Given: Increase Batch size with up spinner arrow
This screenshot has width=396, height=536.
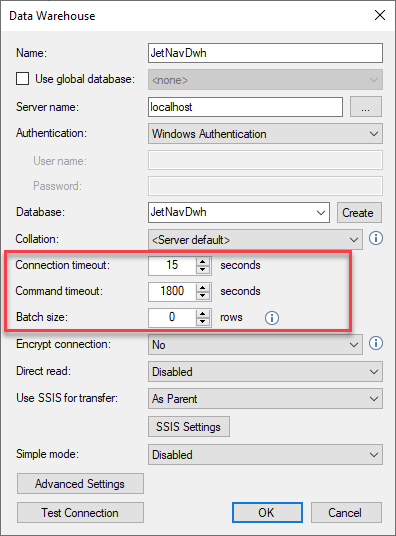Looking at the screenshot, I should (x=203, y=313).
